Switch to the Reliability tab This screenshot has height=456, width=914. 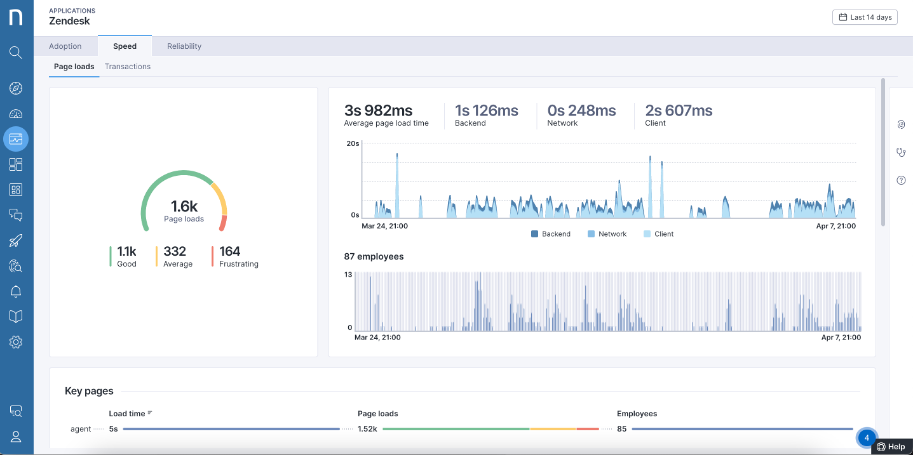184,46
